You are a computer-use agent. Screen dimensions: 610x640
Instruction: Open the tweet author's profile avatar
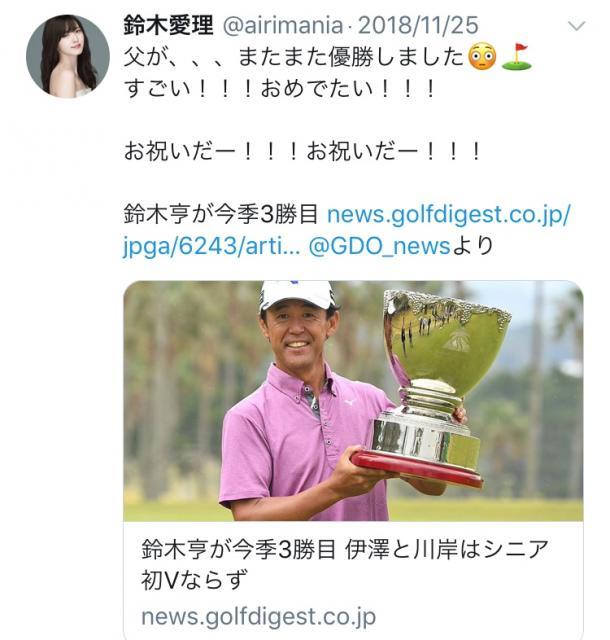click(x=68, y=56)
